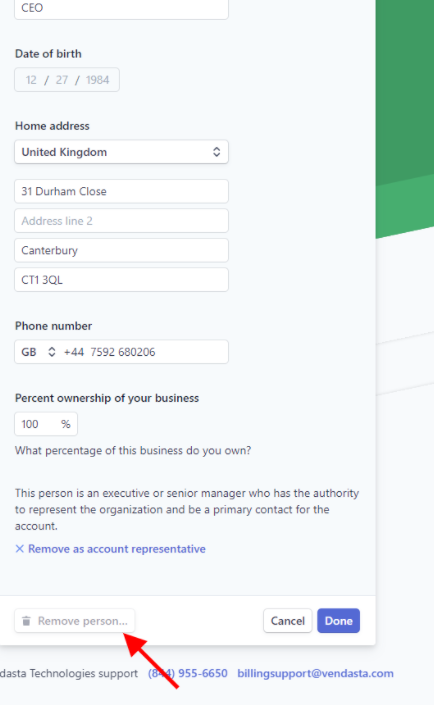Image resolution: width=434 pixels, height=705 pixels.
Task: Click the (844) 955-6650 phone link
Action: 188,673
